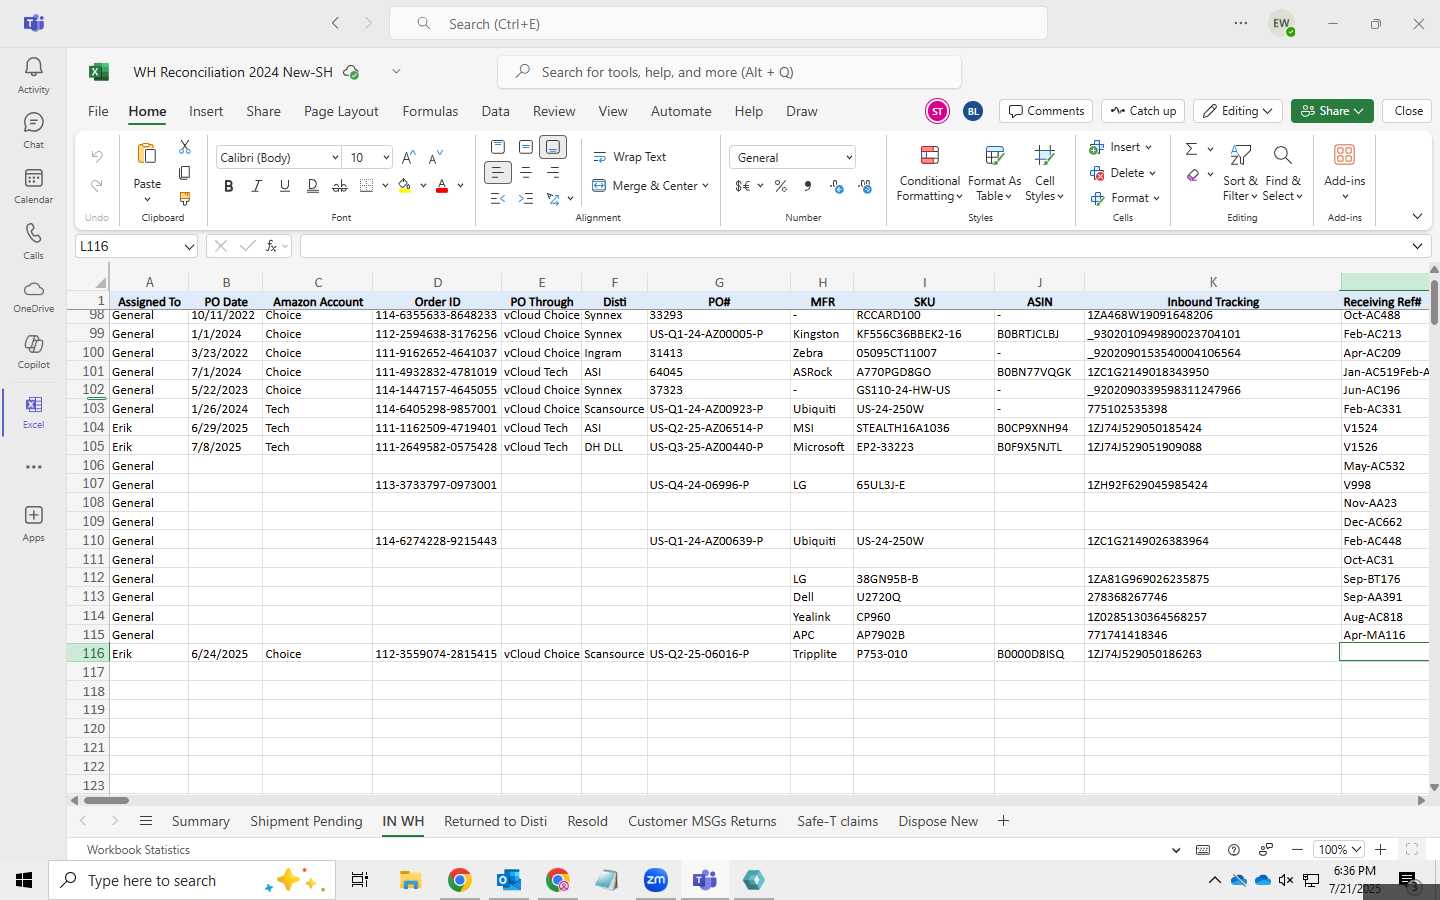This screenshot has width=1440, height=900.
Task: Click the Copy icon
Action: (185, 173)
